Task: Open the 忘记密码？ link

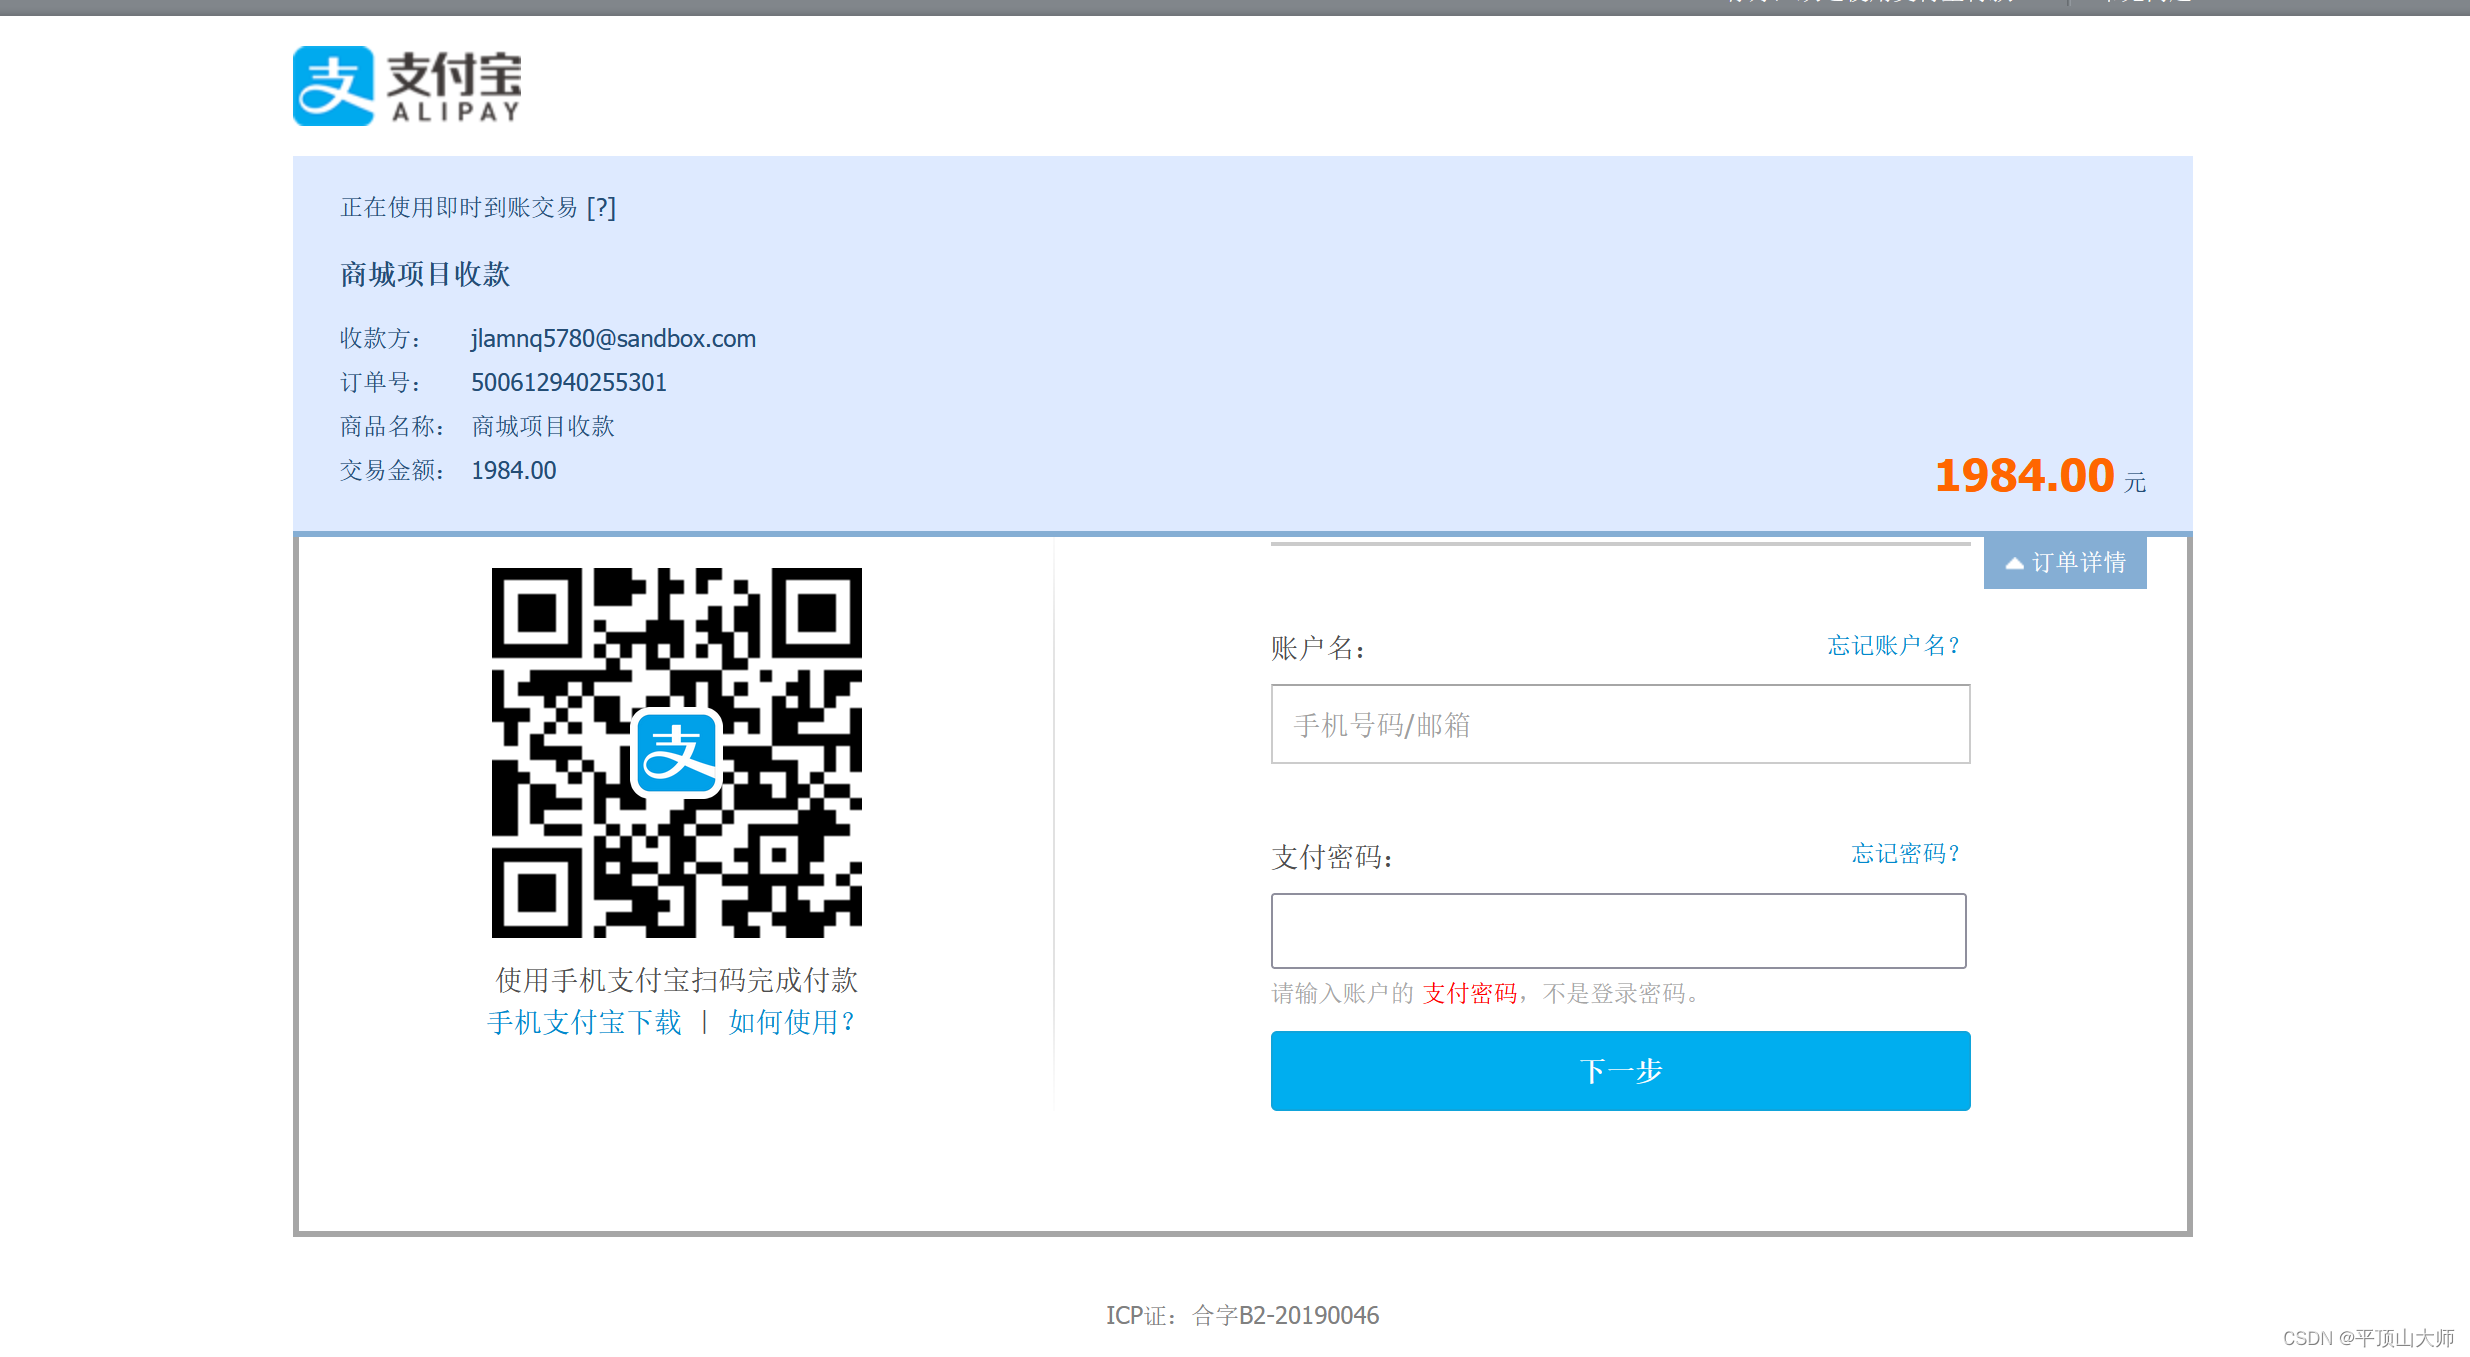Action: coord(1905,853)
